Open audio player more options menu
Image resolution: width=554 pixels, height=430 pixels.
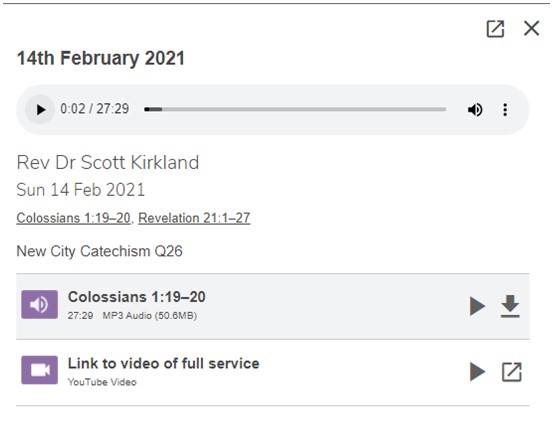pos(505,110)
